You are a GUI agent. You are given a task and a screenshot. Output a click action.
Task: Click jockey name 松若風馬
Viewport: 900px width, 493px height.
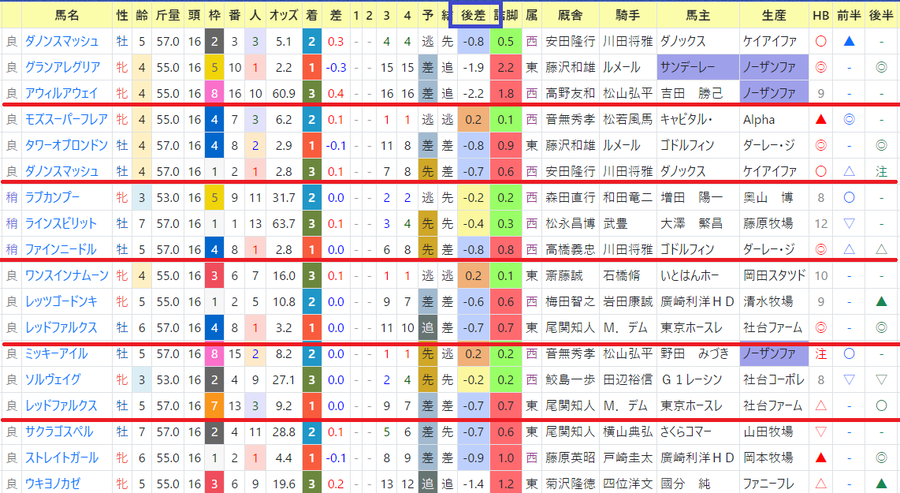(x=627, y=119)
